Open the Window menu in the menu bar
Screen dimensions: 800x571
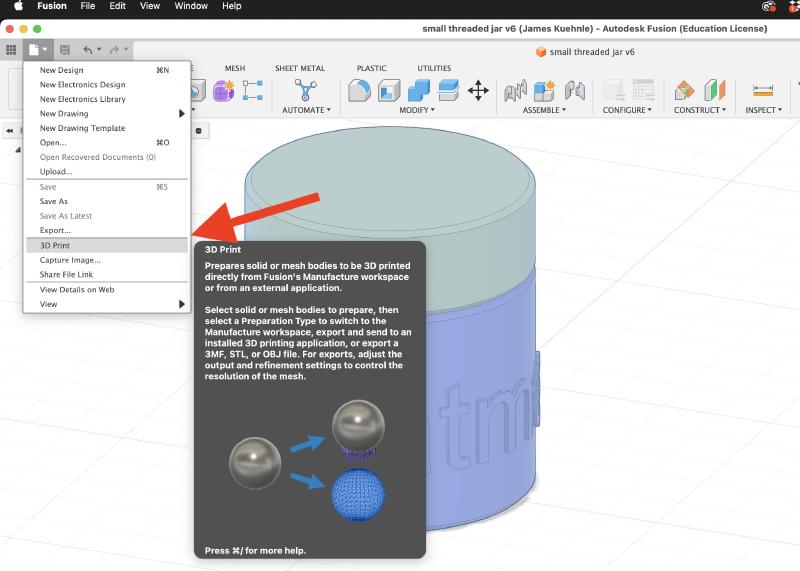pos(191,6)
